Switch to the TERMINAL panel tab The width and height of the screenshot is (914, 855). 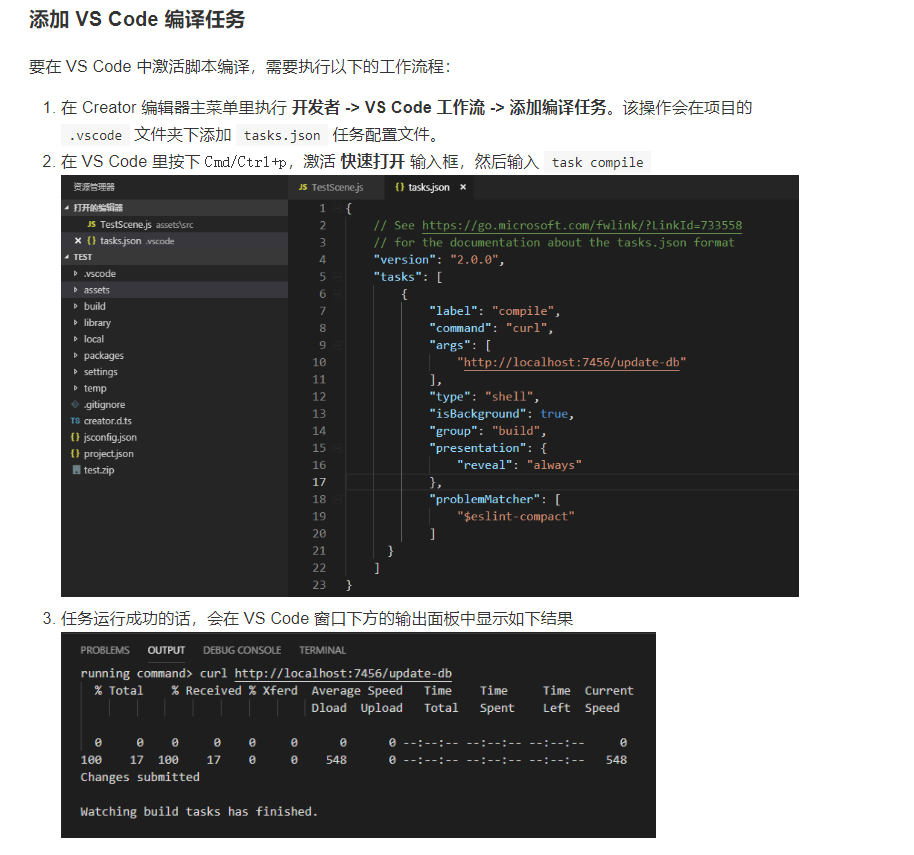point(322,650)
